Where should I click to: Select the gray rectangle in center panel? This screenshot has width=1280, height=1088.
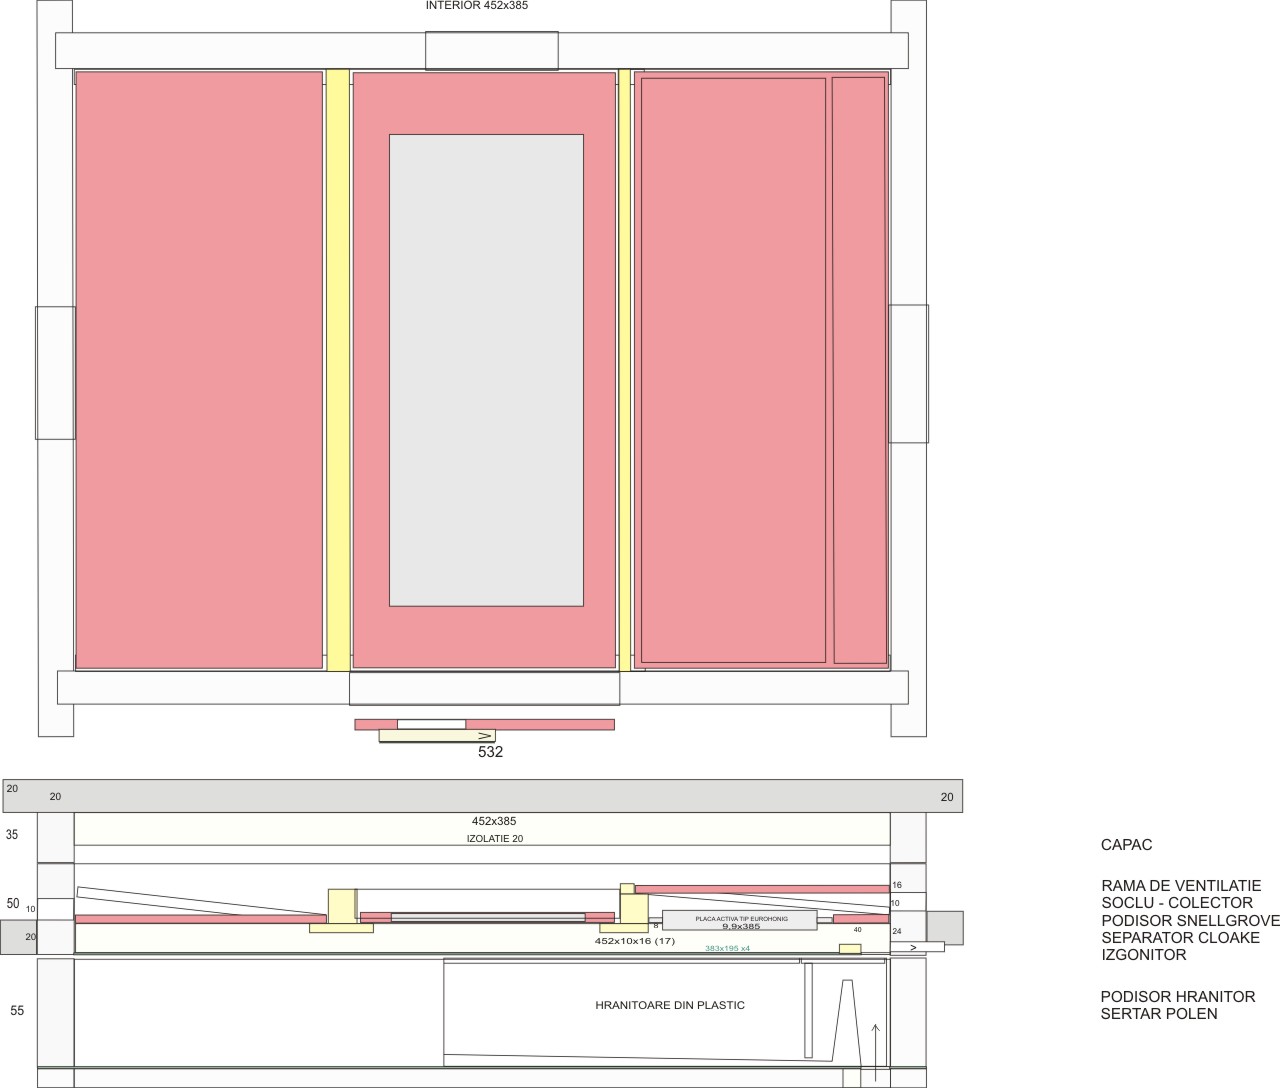click(486, 370)
